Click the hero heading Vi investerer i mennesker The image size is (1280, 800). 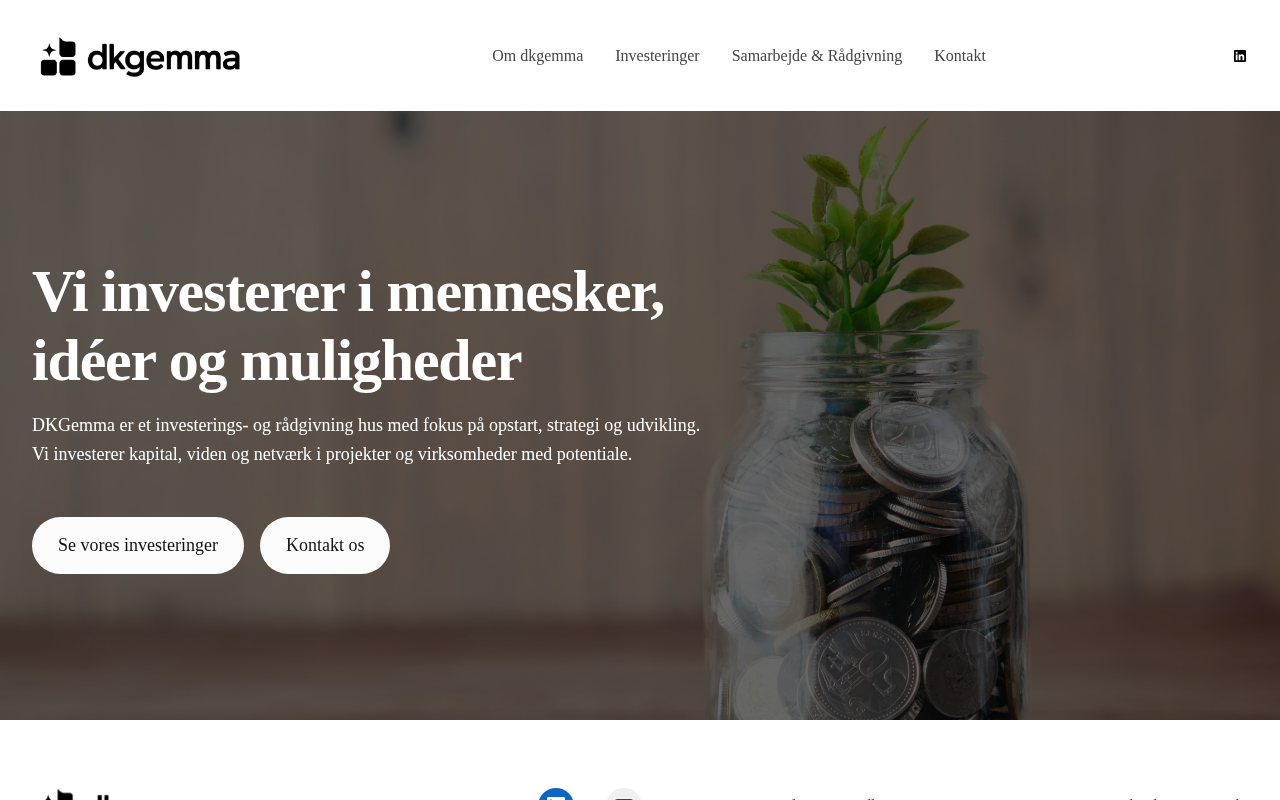(x=348, y=291)
